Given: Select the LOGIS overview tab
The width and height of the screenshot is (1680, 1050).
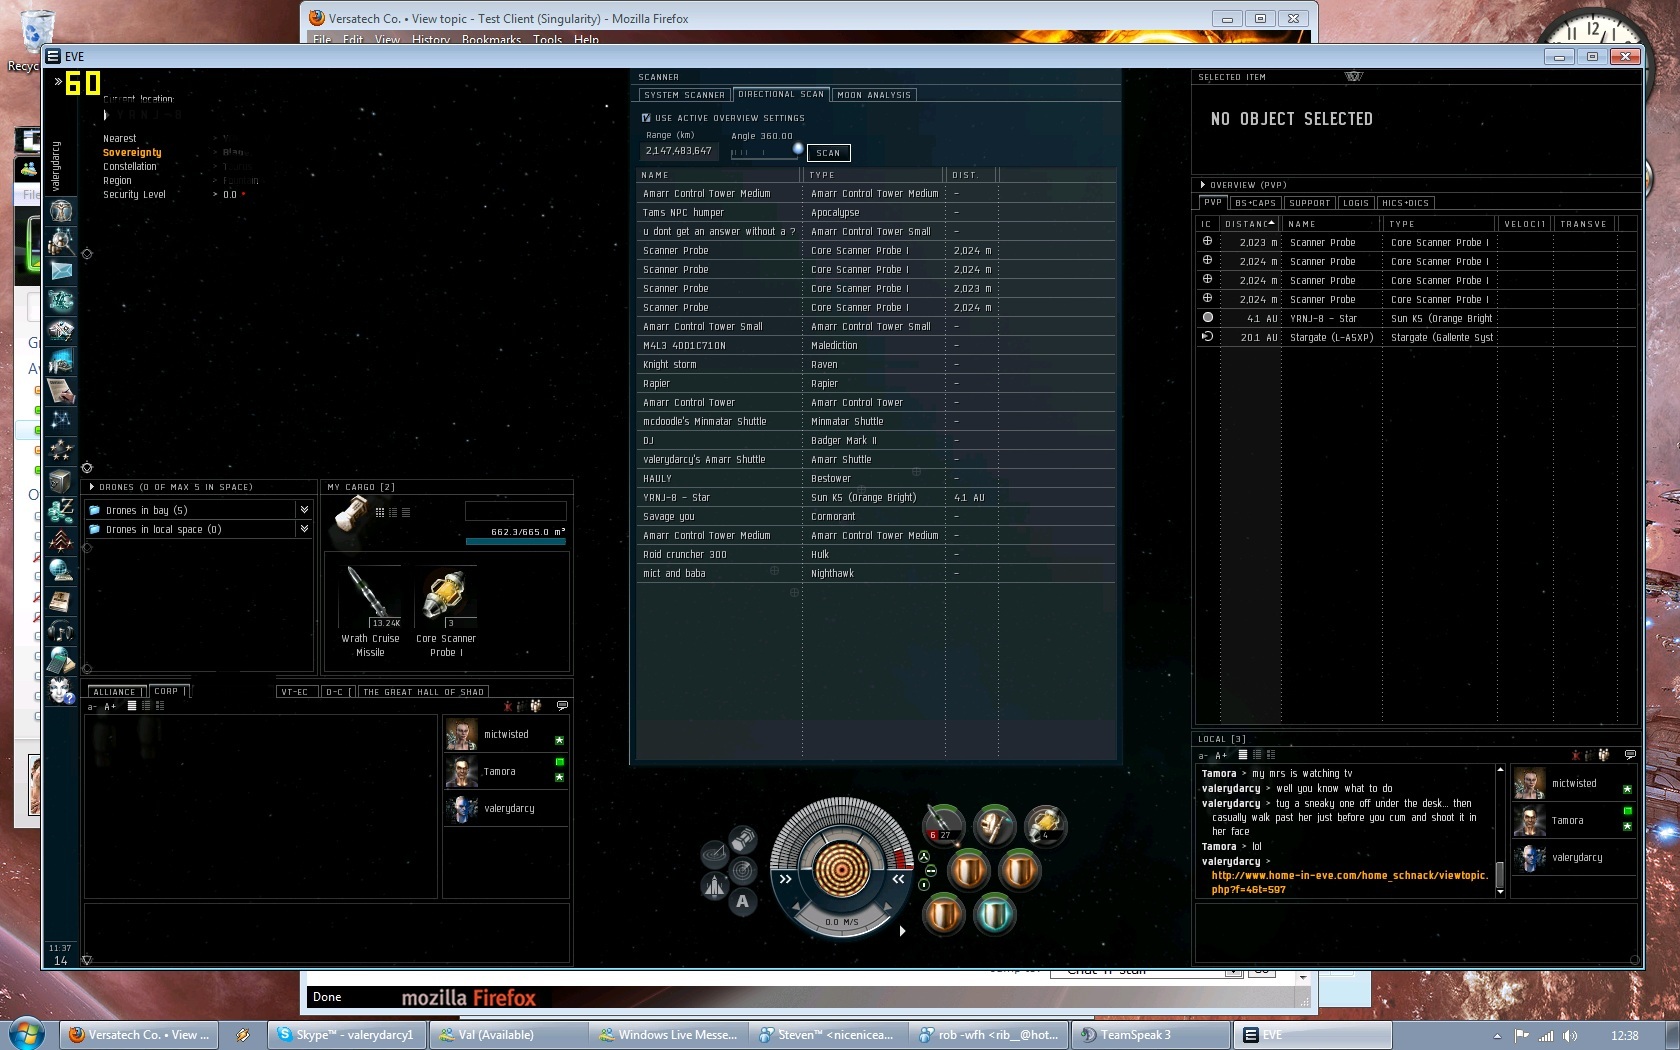Looking at the screenshot, I should (1356, 203).
